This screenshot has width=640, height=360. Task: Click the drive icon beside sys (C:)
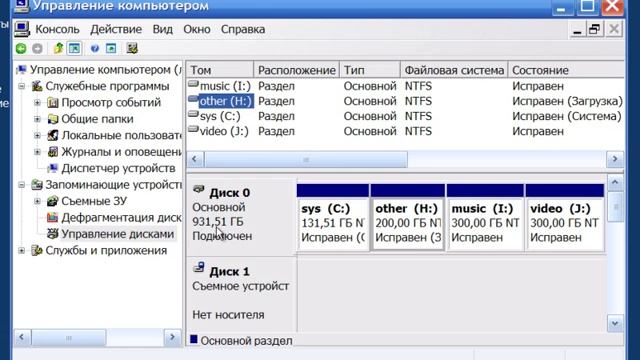(193, 115)
